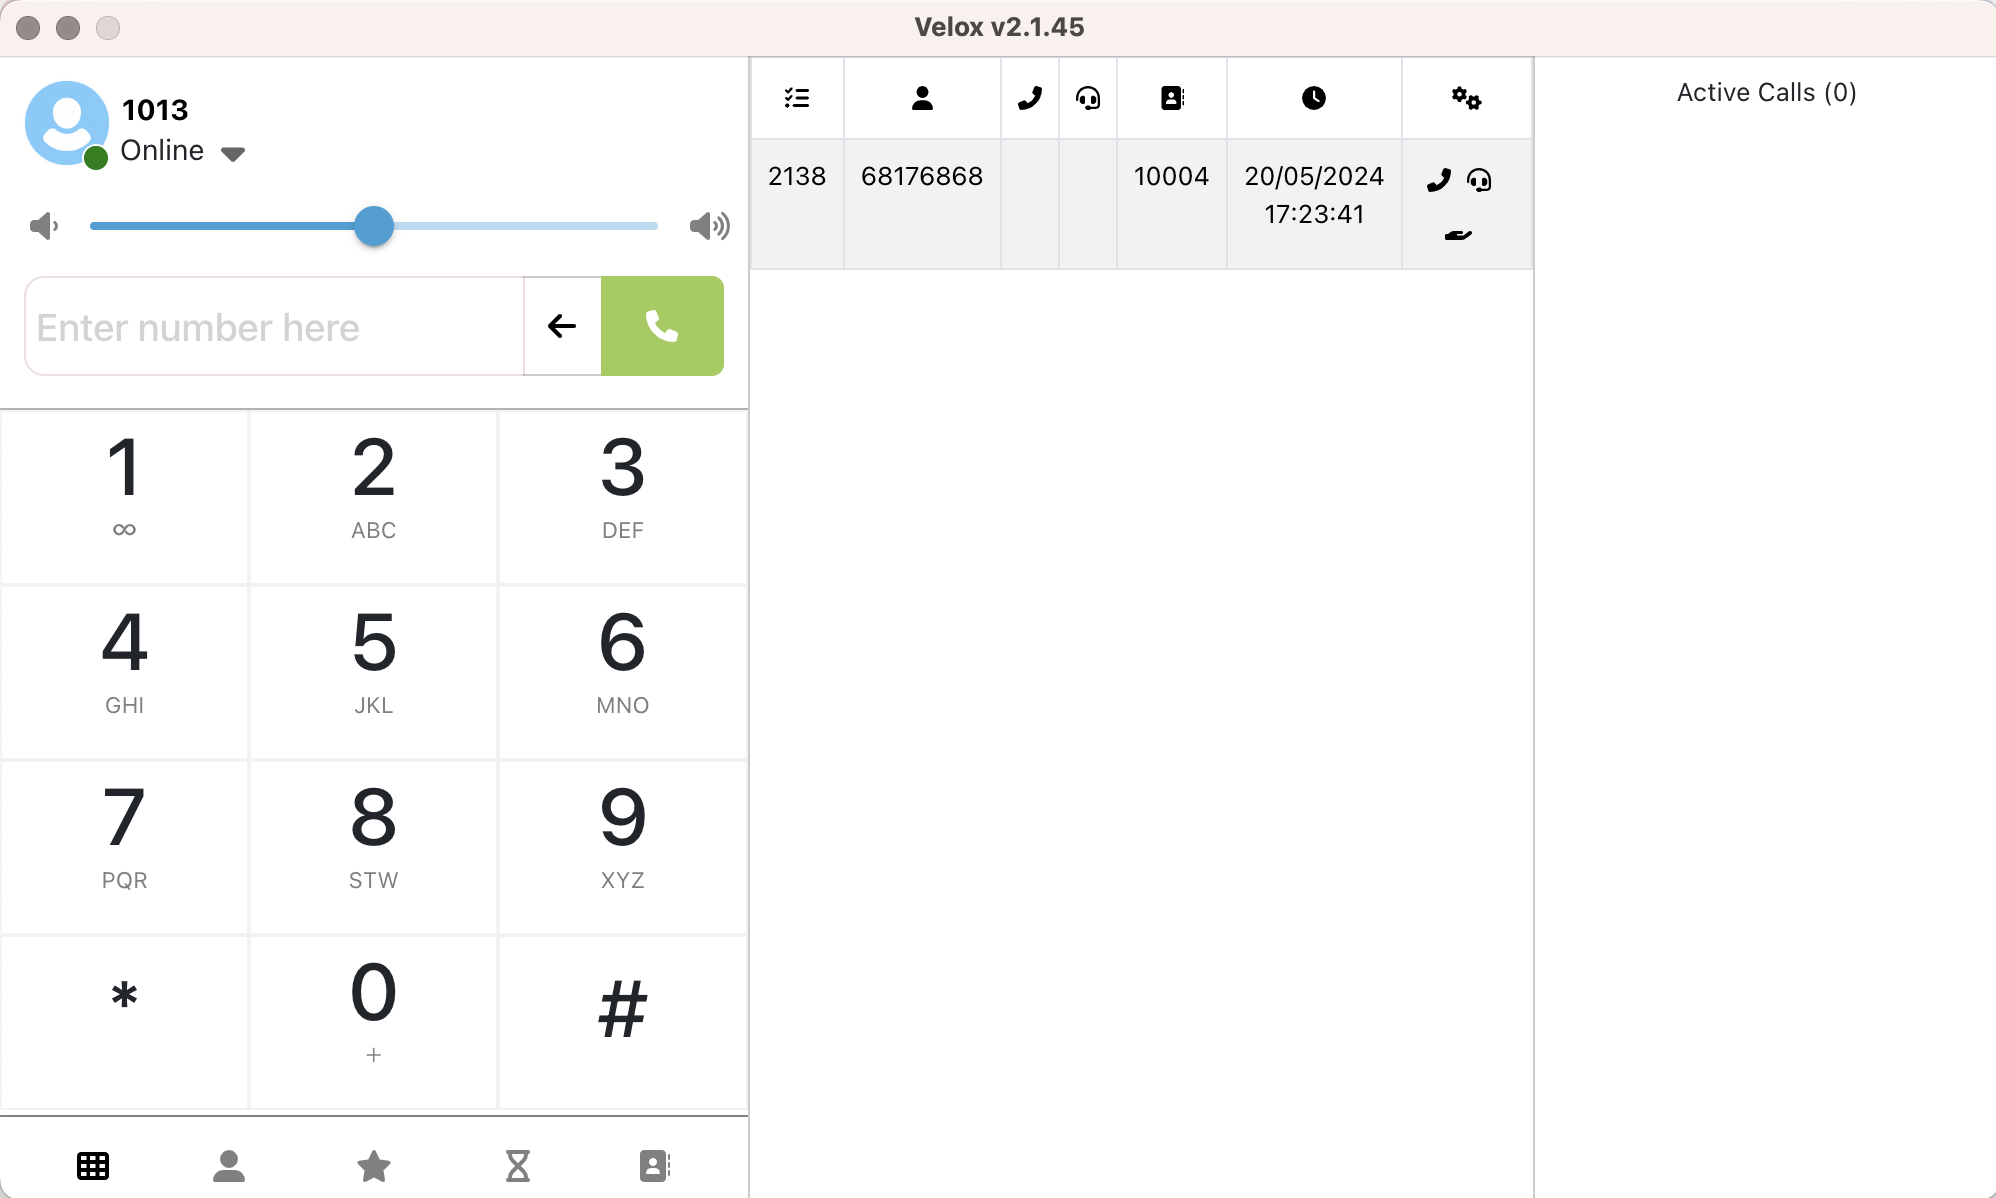The image size is (1996, 1198).
Task: Click the person column header icon
Action: [x=922, y=98]
